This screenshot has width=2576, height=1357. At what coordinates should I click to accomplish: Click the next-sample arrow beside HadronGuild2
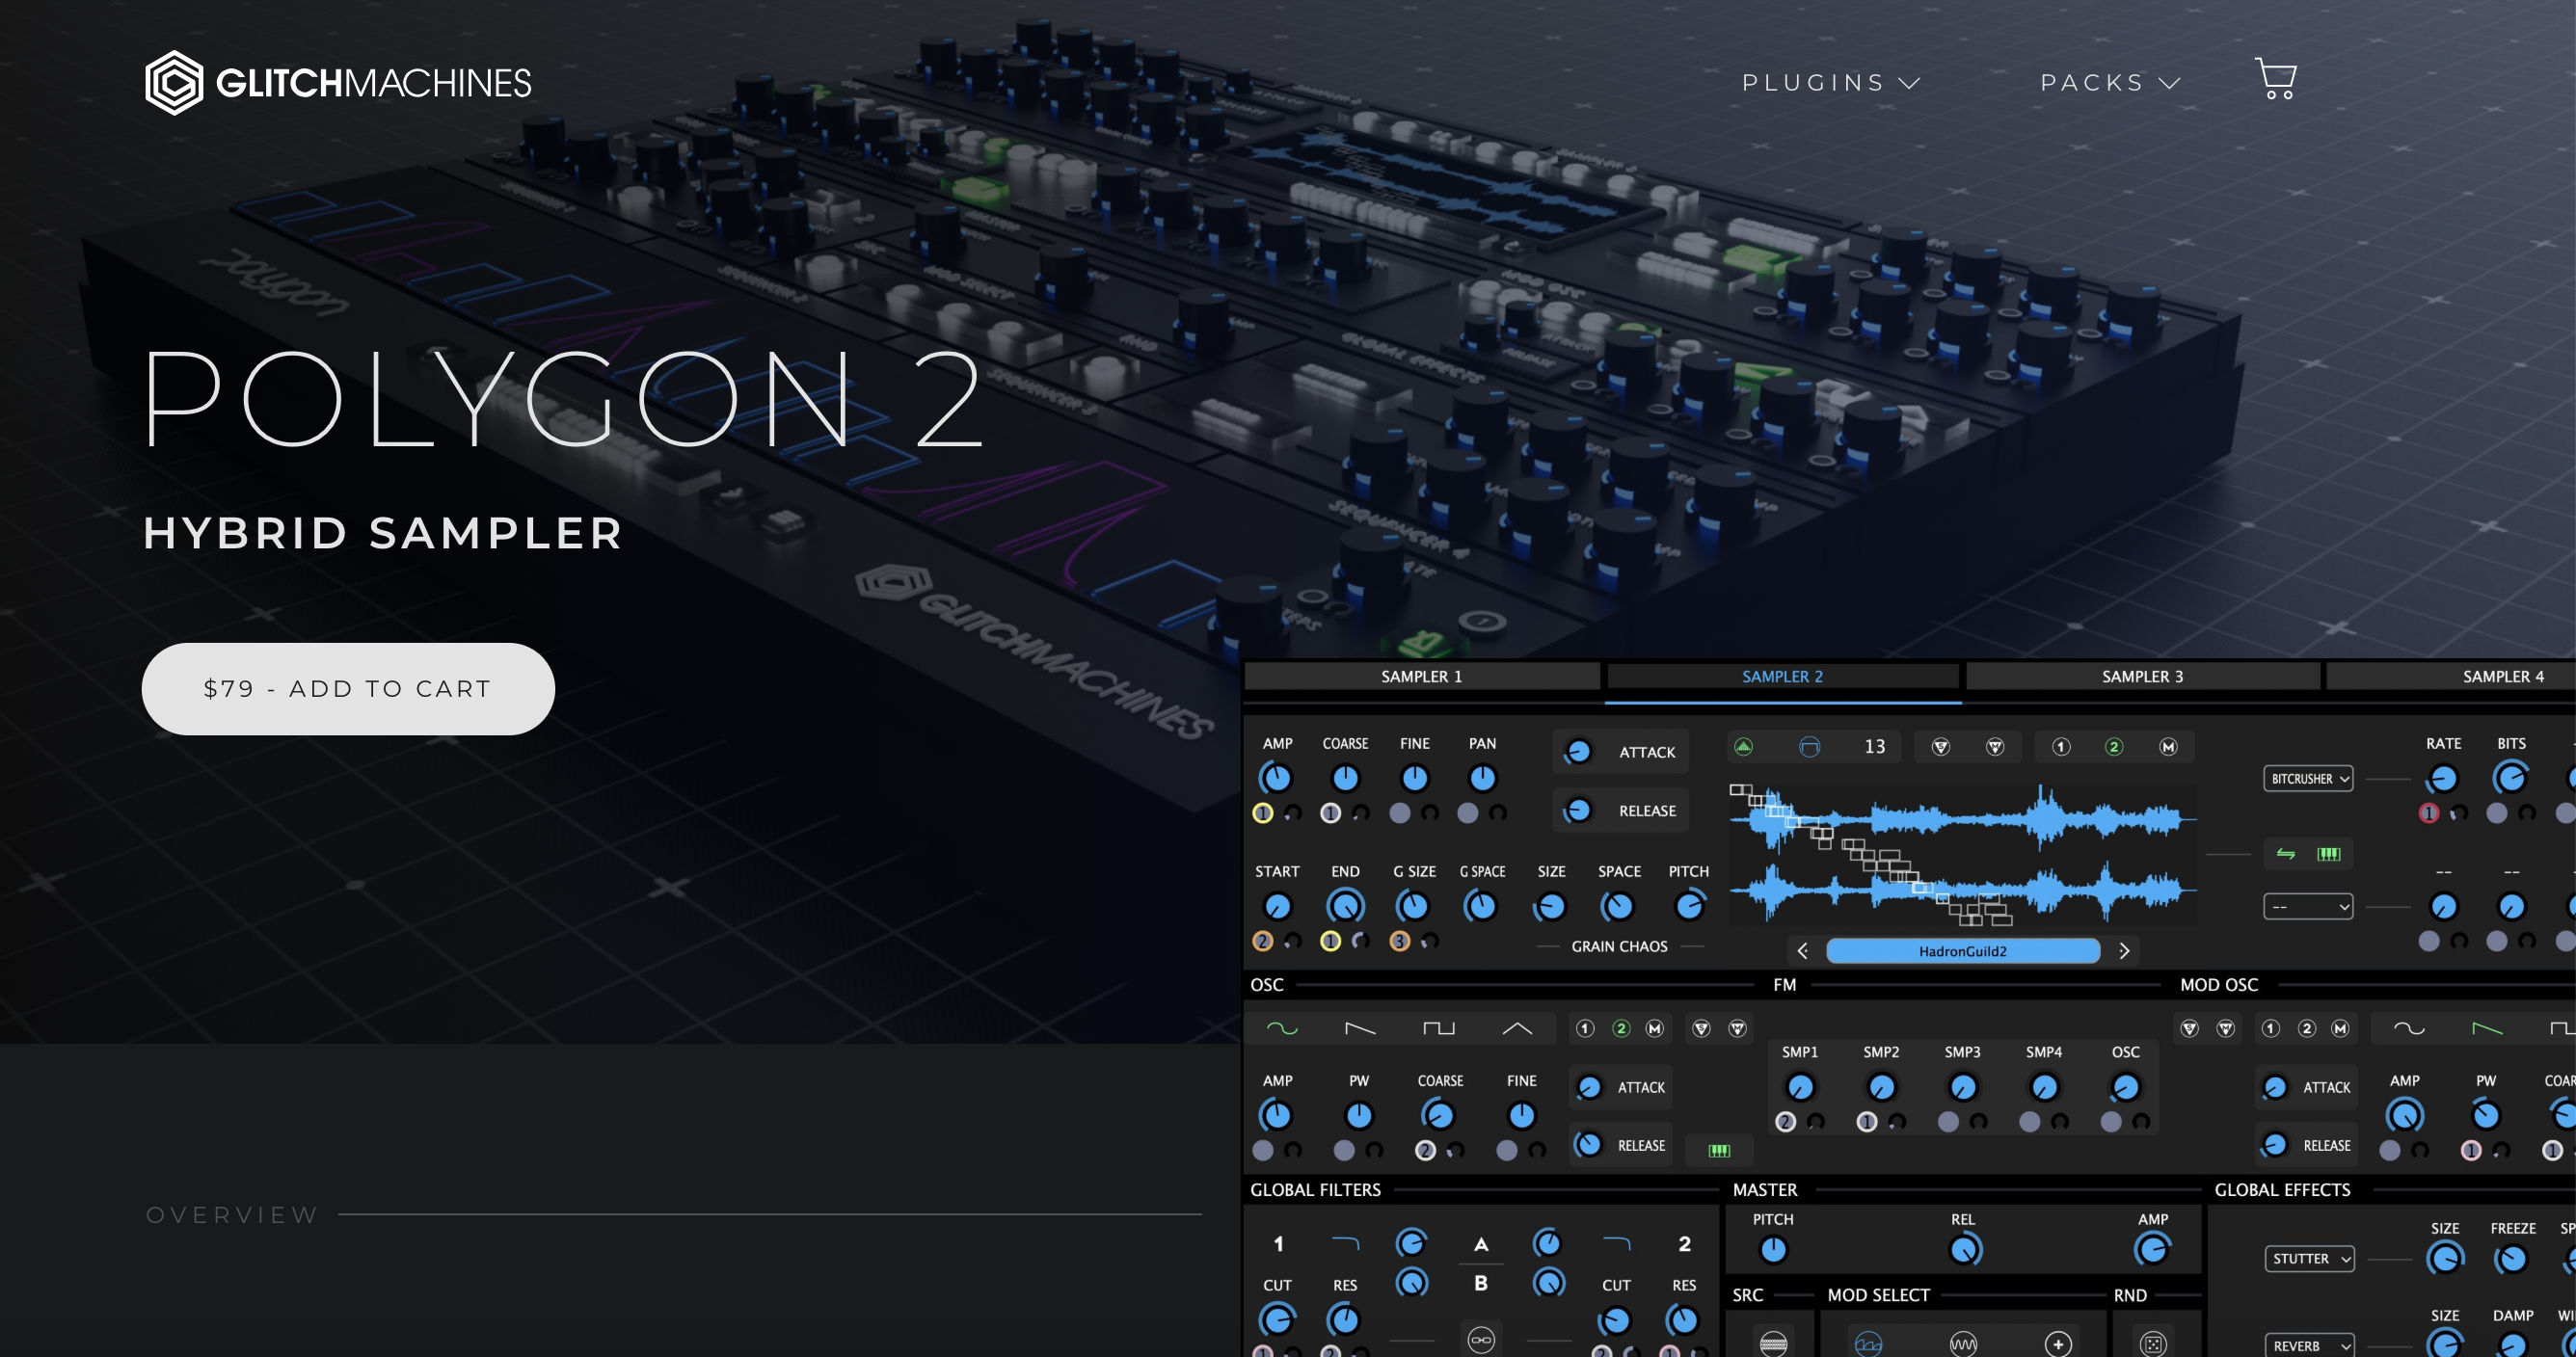click(2125, 952)
